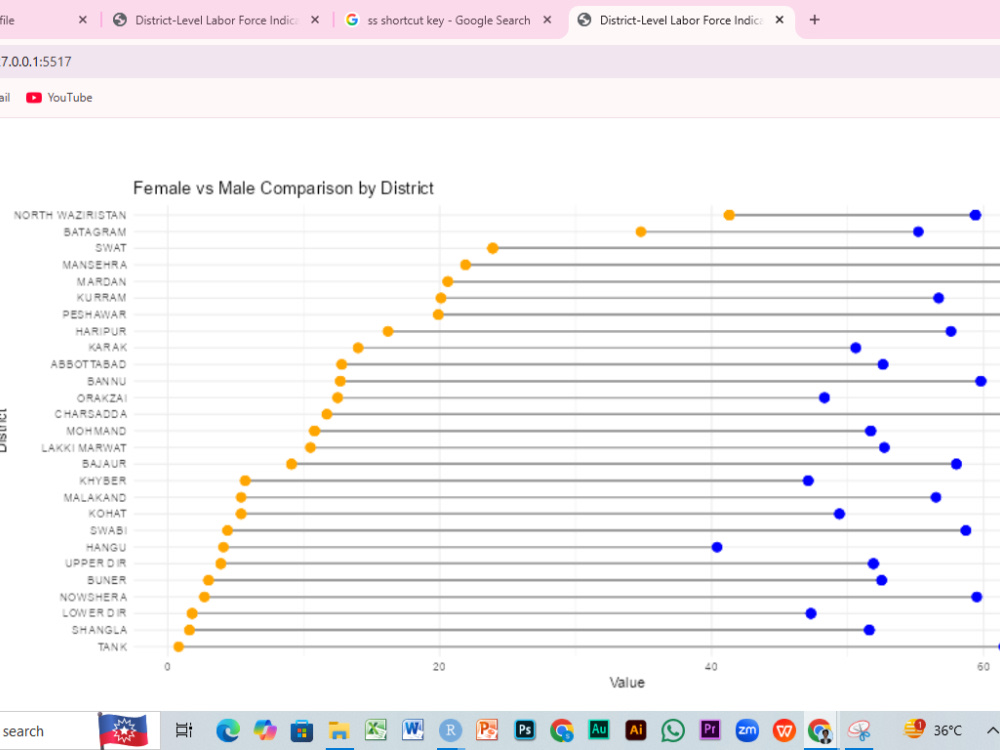Launch Premiere Pro from the taskbar

710,730
